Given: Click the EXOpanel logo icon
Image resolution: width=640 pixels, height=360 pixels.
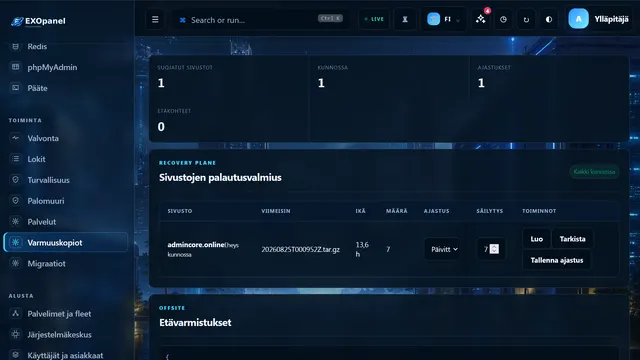Looking at the screenshot, I should 17,21.
